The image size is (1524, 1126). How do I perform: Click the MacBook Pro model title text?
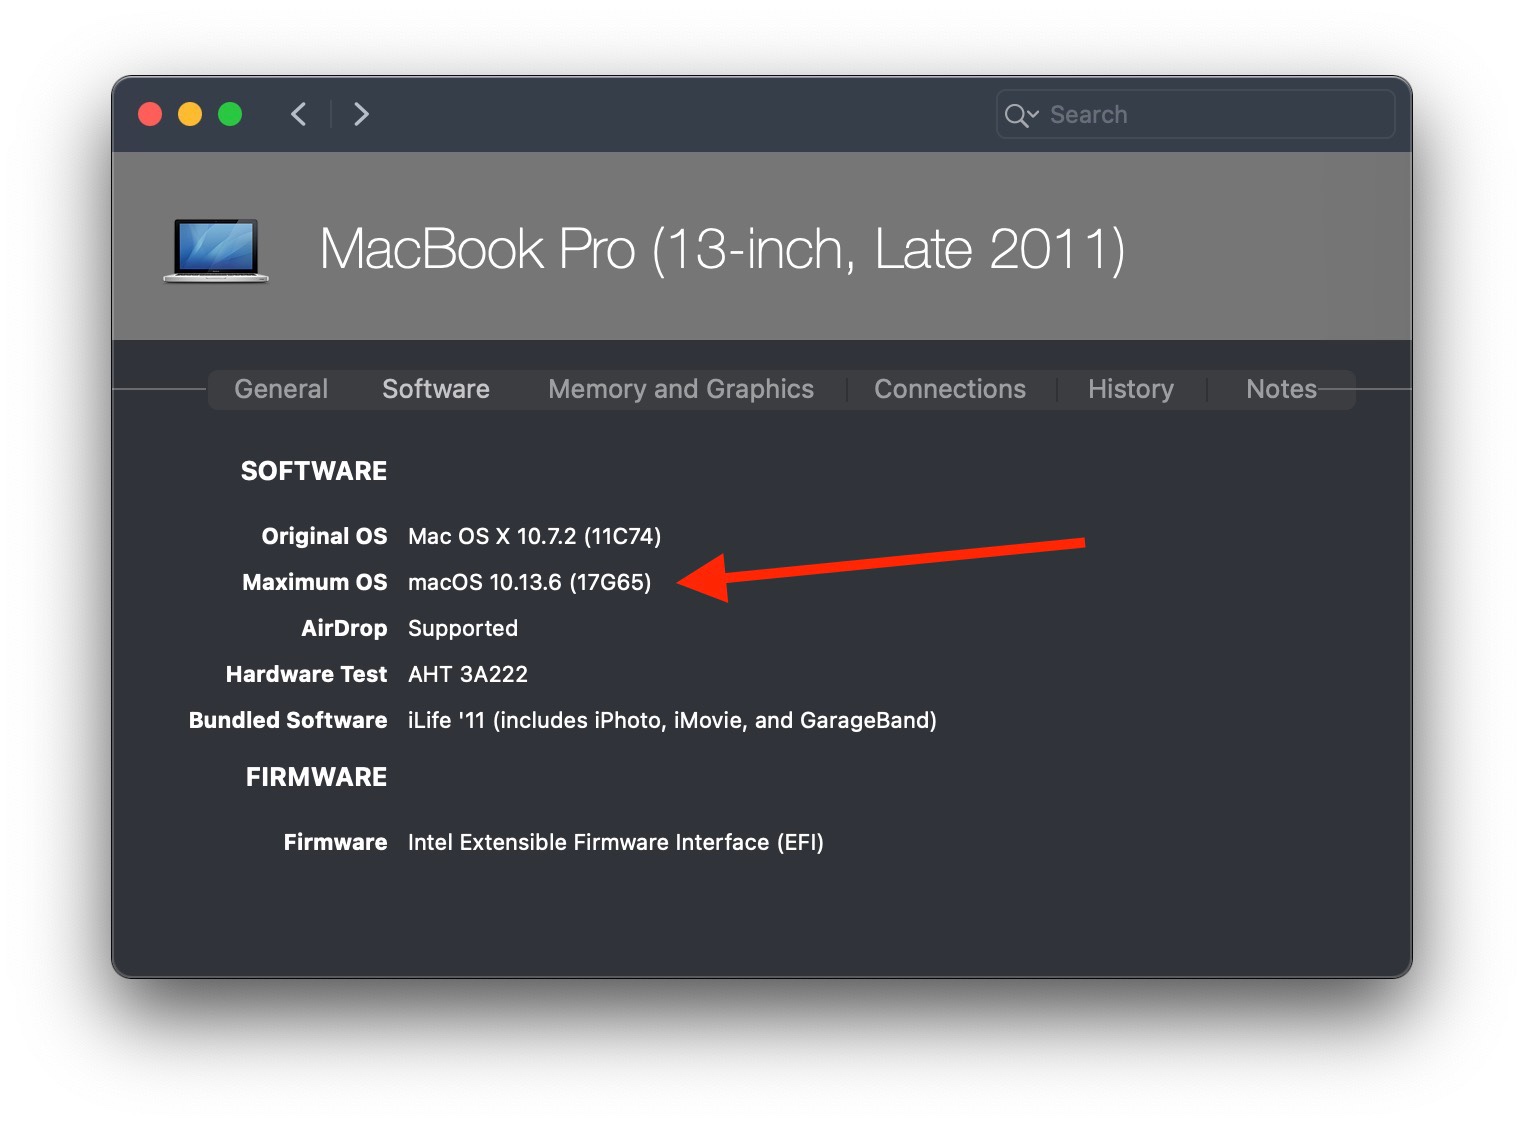[x=722, y=249]
